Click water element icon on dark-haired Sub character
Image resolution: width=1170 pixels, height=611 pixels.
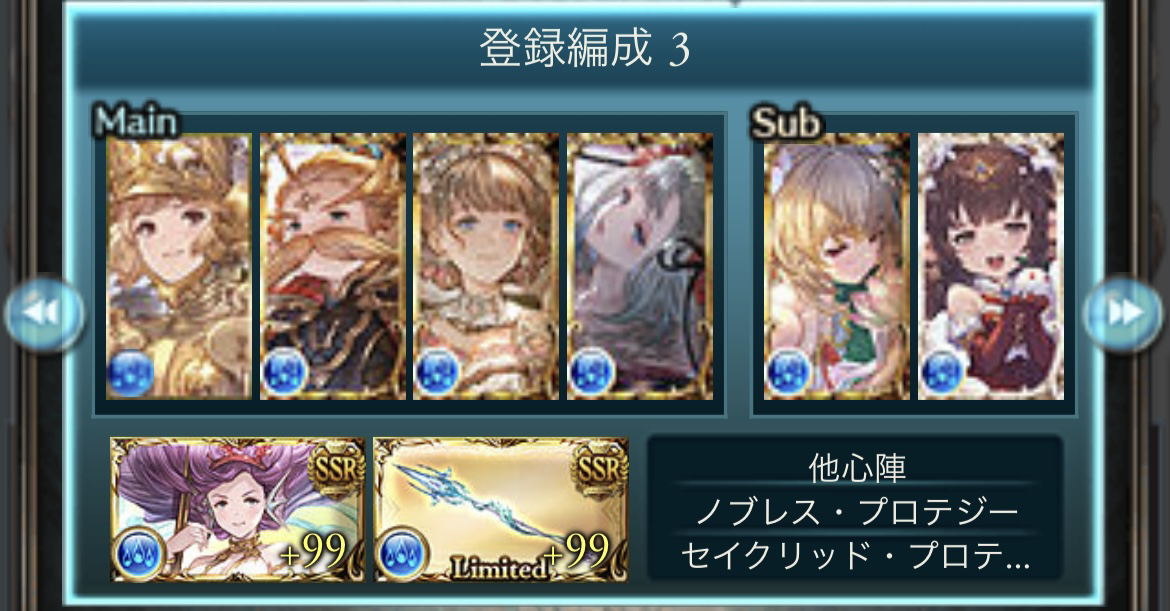coord(942,372)
